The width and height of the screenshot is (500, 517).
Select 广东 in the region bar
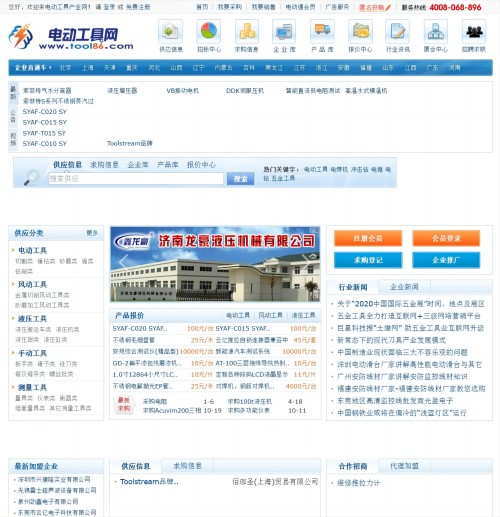coord(432,68)
